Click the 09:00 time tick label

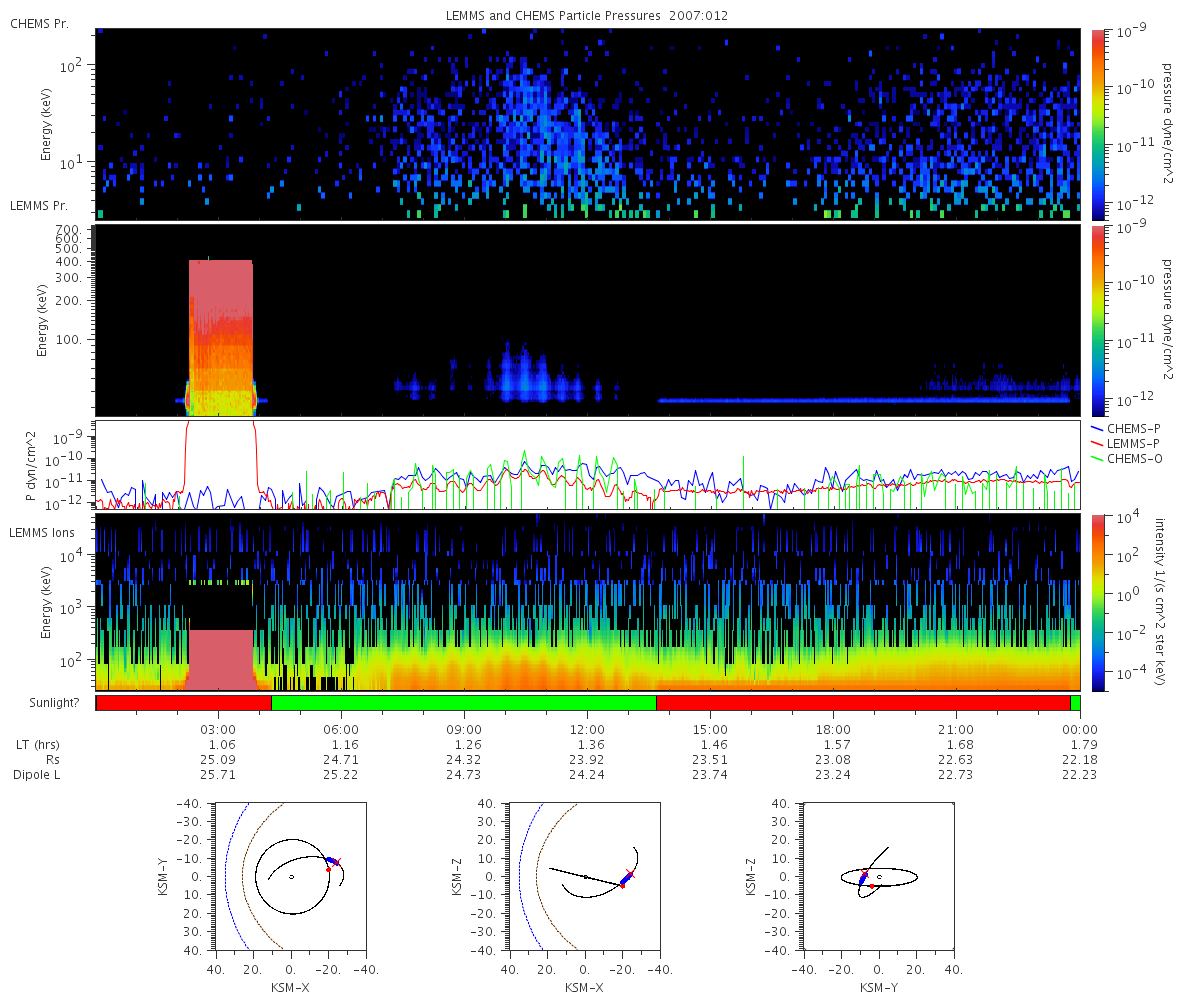tap(464, 729)
